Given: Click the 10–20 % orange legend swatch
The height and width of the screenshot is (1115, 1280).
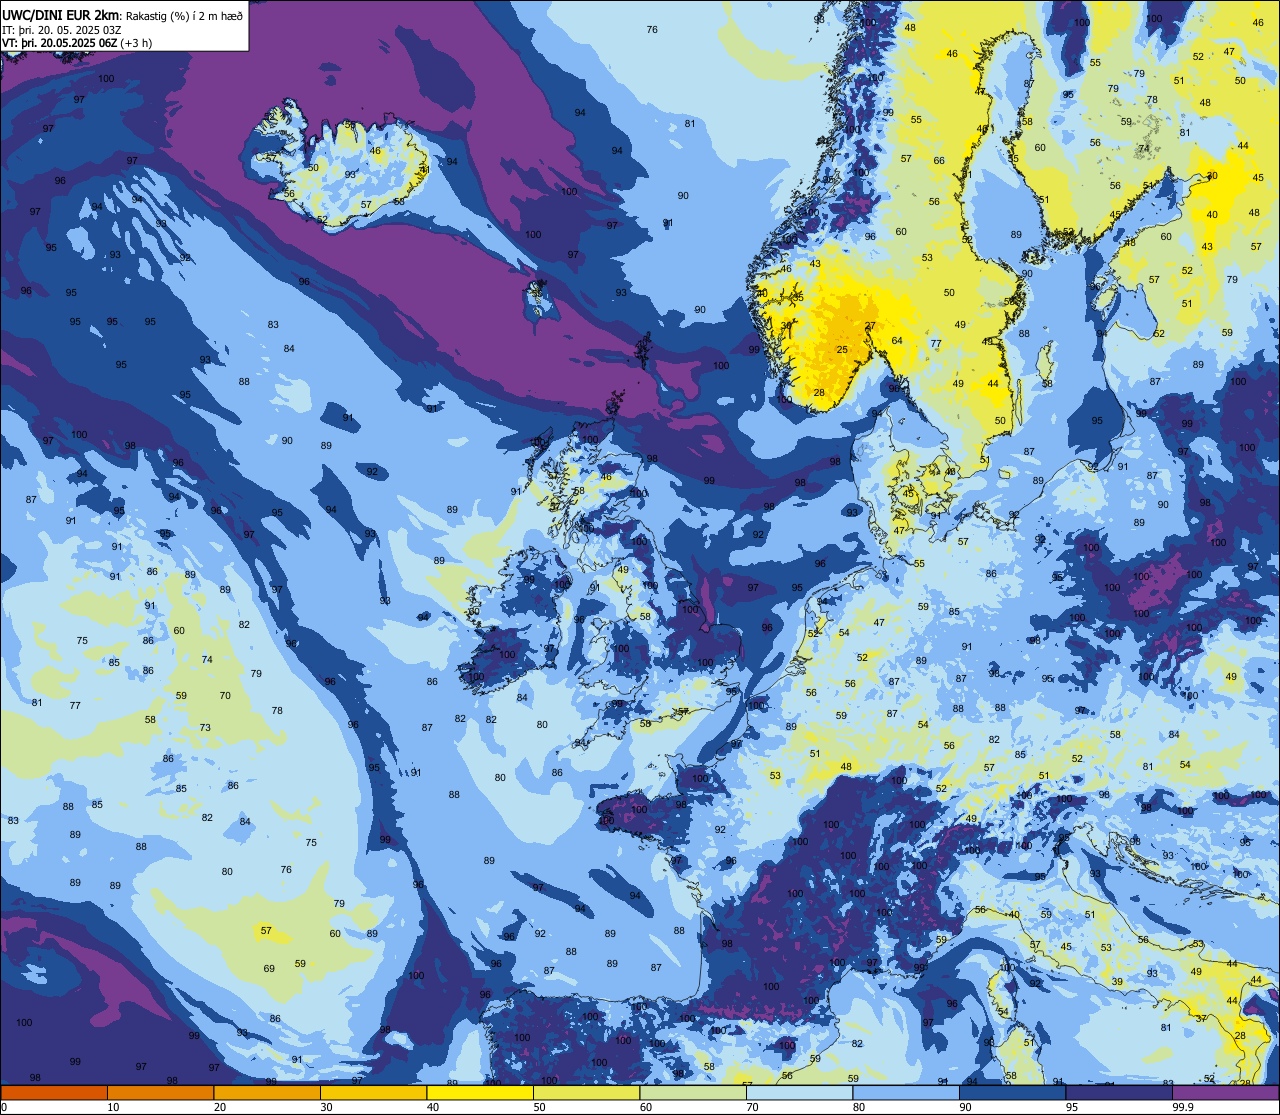Looking at the screenshot, I should pyautogui.click(x=160, y=1092).
